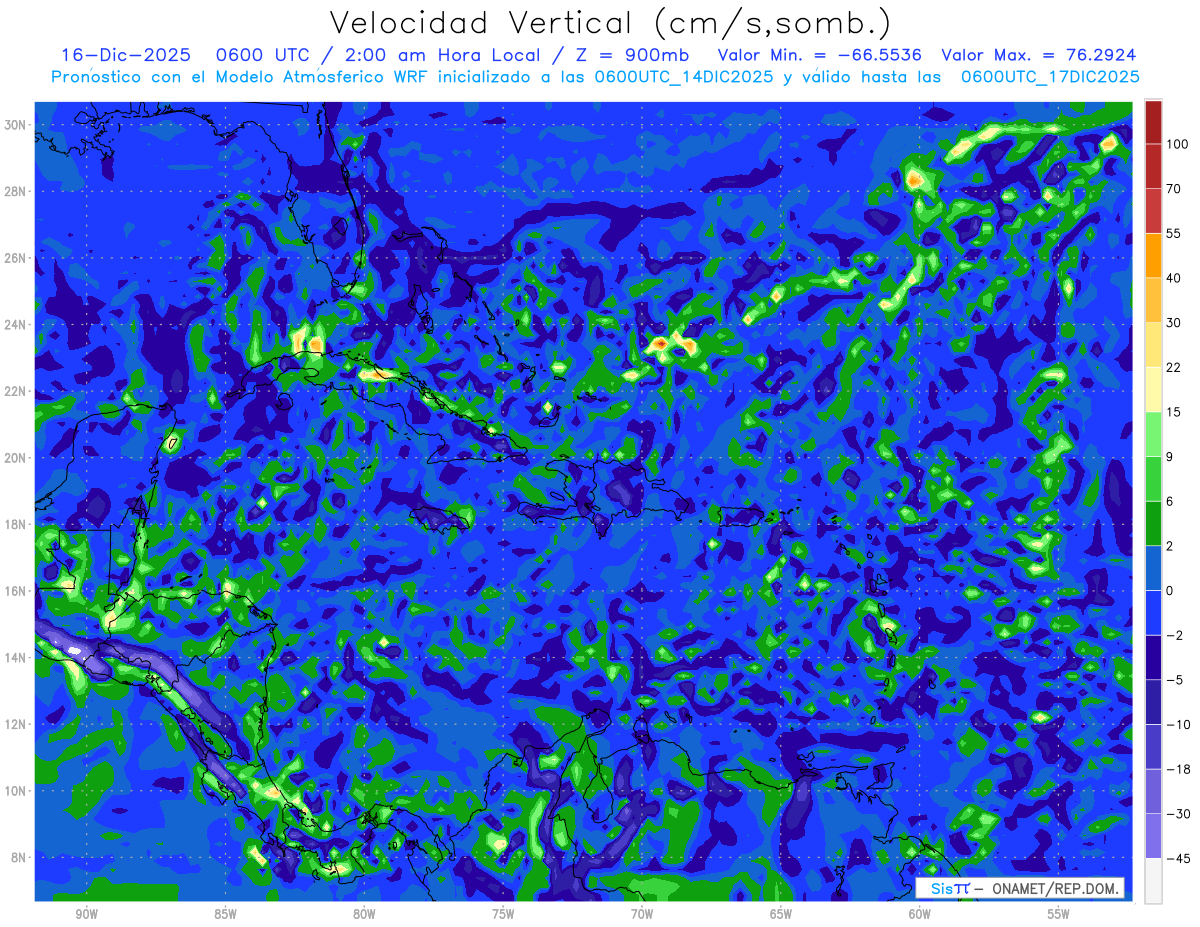Select the legend swatch between 55 and 70
Screen dimensions: 1200x927
(1153, 211)
